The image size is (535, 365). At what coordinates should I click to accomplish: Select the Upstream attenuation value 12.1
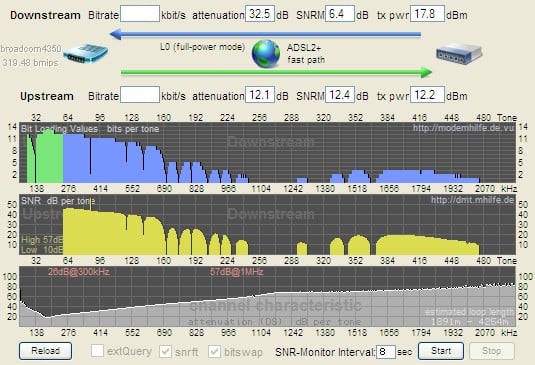(x=260, y=94)
